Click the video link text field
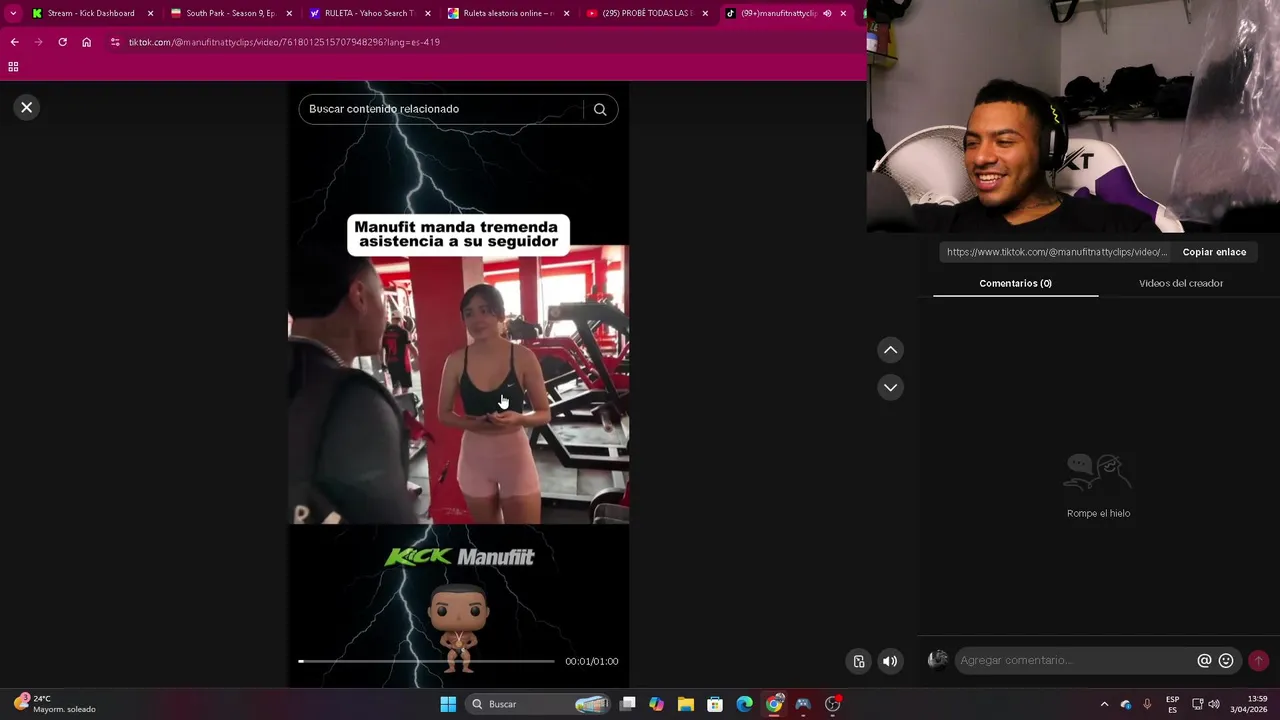This screenshot has width=1280, height=720. tap(1056, 252)
